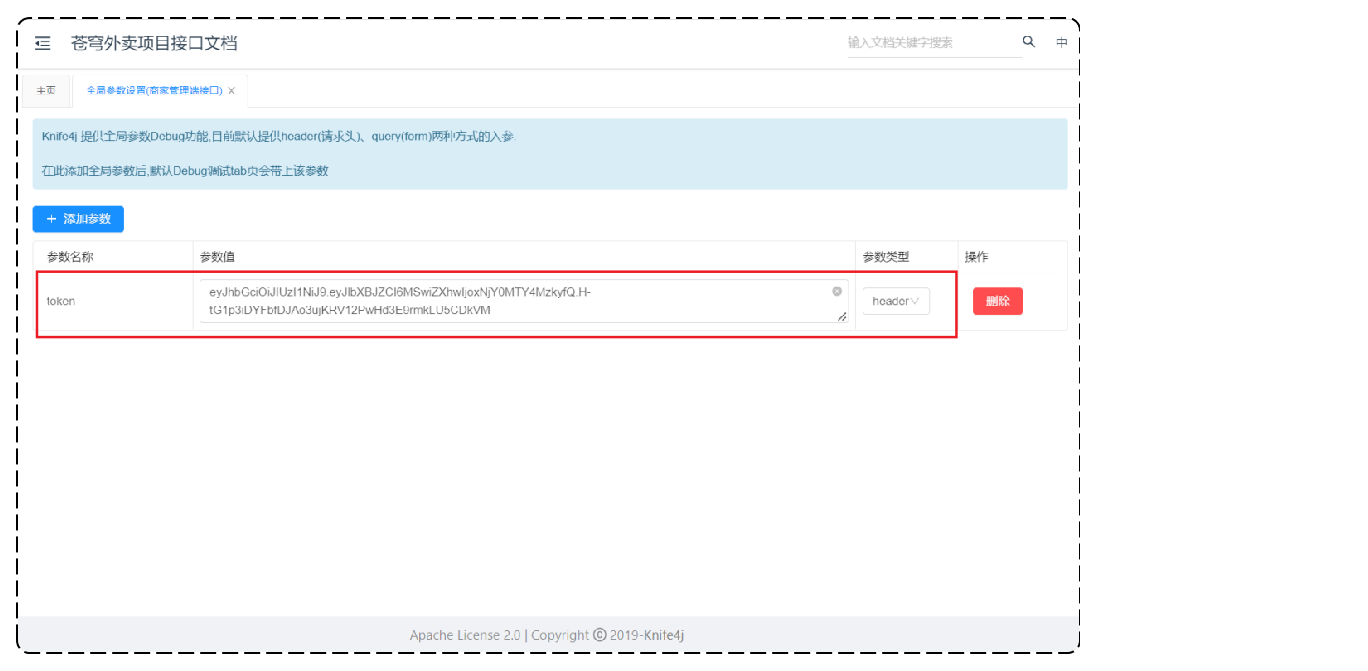Click the 添加参数 button

[x=81, y=219]
